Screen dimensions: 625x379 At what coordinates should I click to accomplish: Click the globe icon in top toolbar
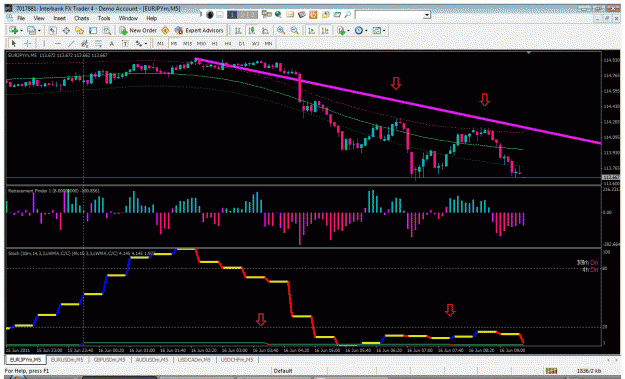[x=278, y=15]
